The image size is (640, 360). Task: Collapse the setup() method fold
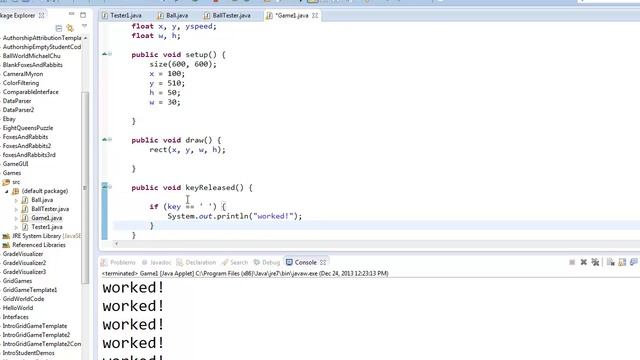(110, 54)
